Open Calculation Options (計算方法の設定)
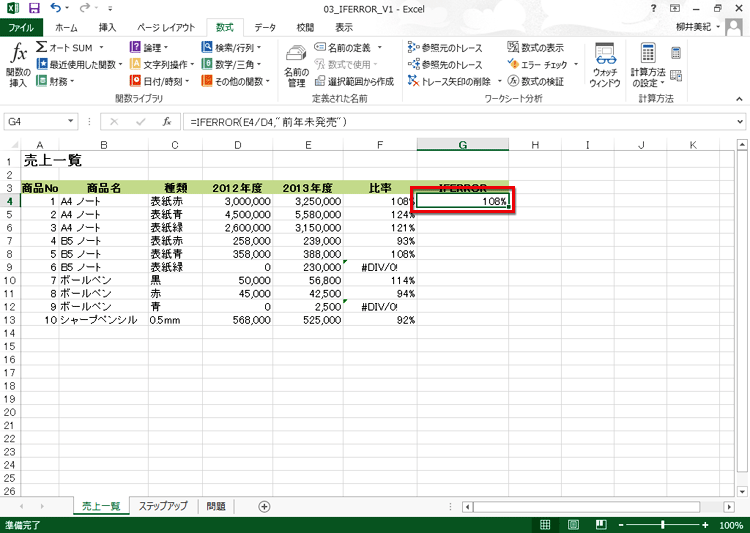750x533 pixels. coord(648,66)
